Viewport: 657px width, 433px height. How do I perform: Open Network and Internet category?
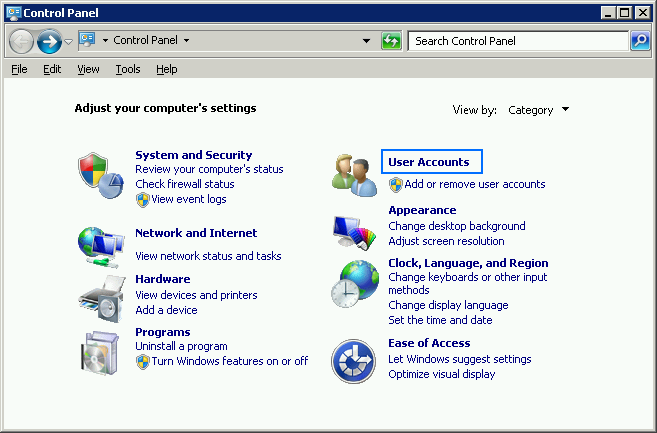[x=196, y=233]
